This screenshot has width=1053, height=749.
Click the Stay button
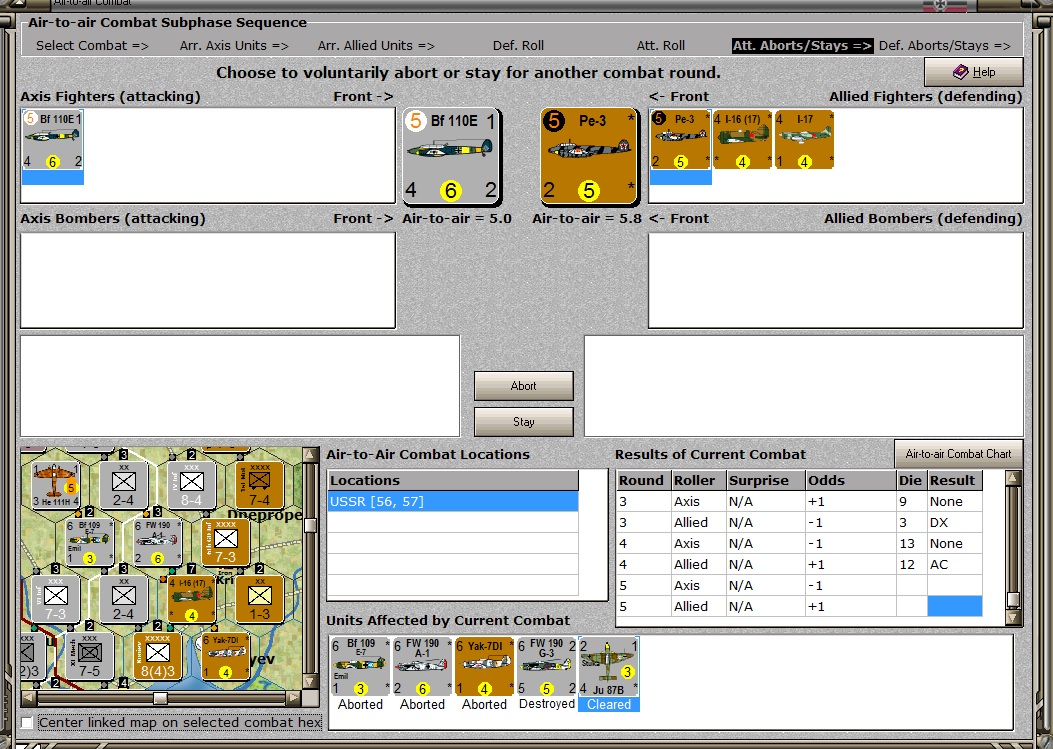524,422
